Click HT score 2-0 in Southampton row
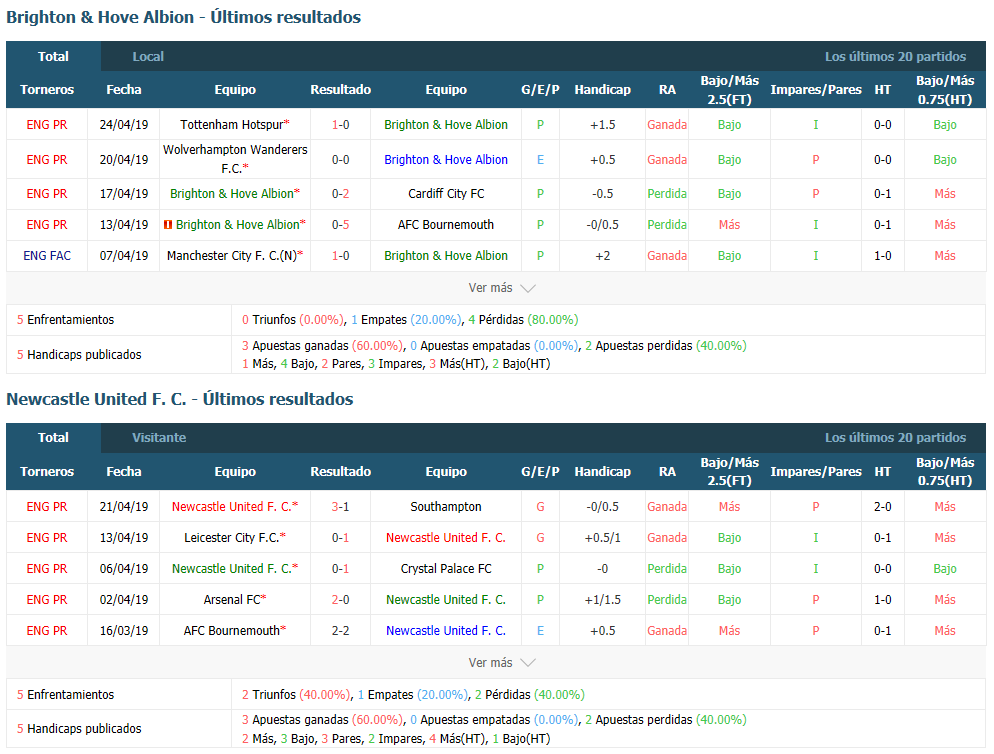994x754 pixels. 882,507
